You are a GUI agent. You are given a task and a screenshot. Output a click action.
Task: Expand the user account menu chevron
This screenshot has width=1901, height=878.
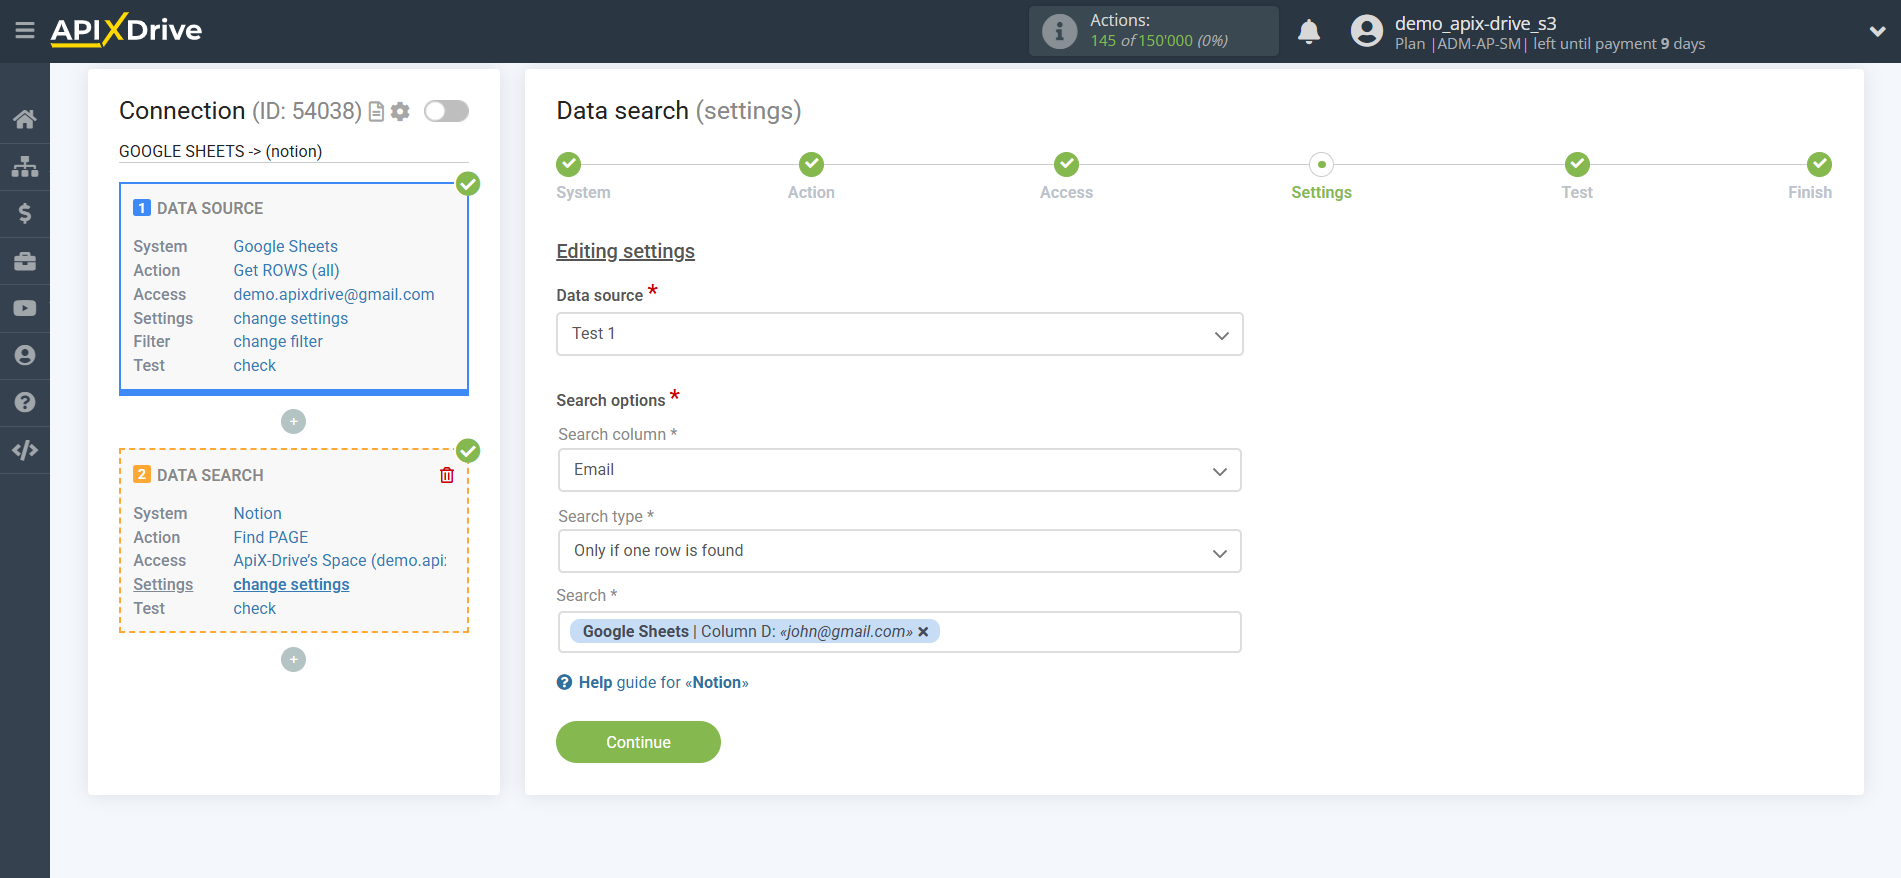[1877, 31]
